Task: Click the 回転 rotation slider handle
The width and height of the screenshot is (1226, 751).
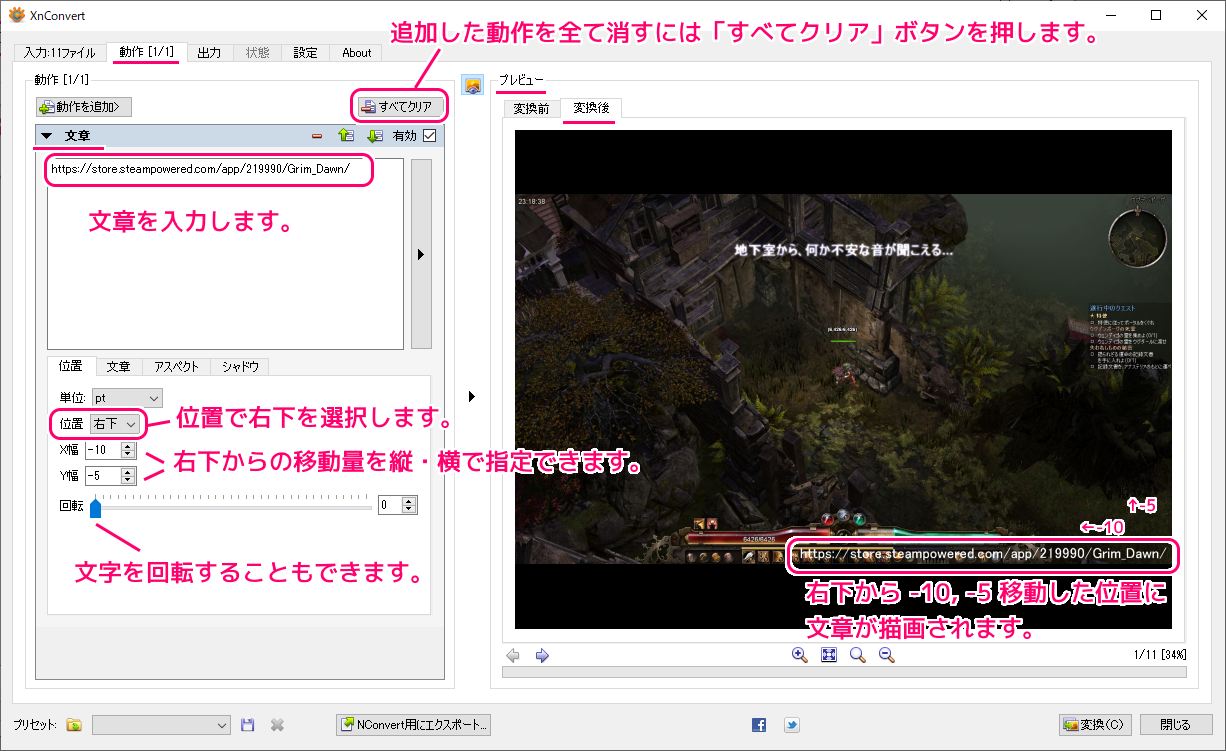Action: [x=96, y=508]
